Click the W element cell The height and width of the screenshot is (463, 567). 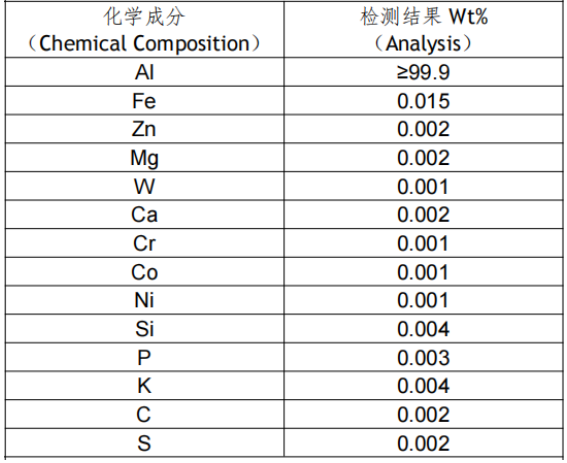pyautogui.click(x=145, y=186)
